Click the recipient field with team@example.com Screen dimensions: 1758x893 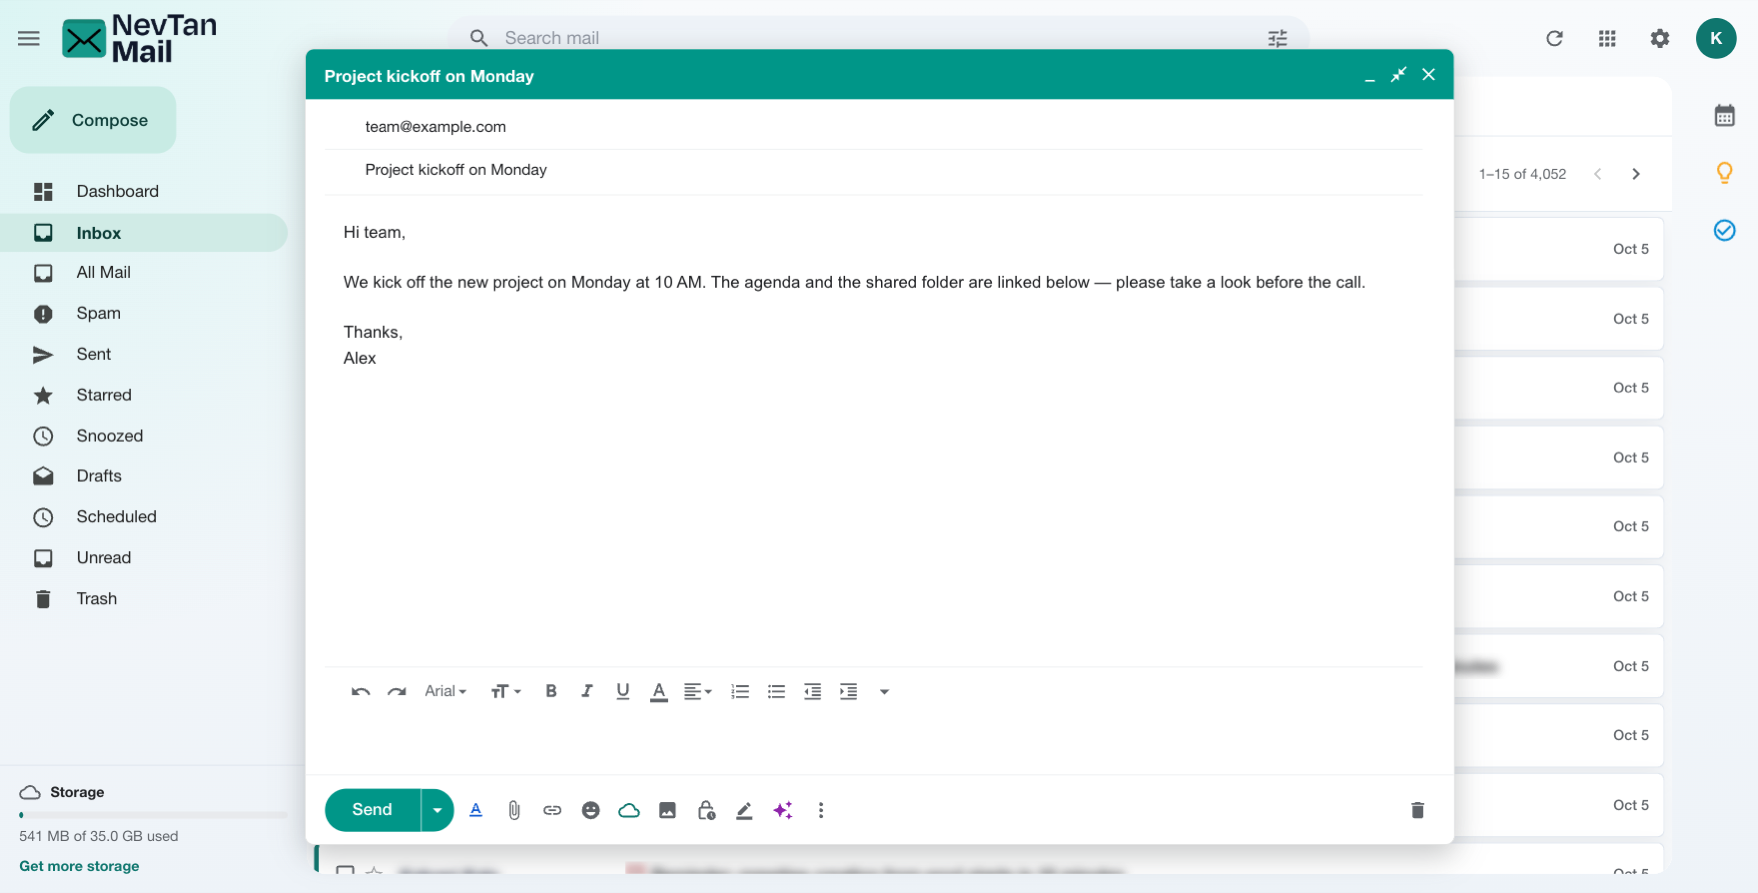pyautogui.click(x=873, y=127)
